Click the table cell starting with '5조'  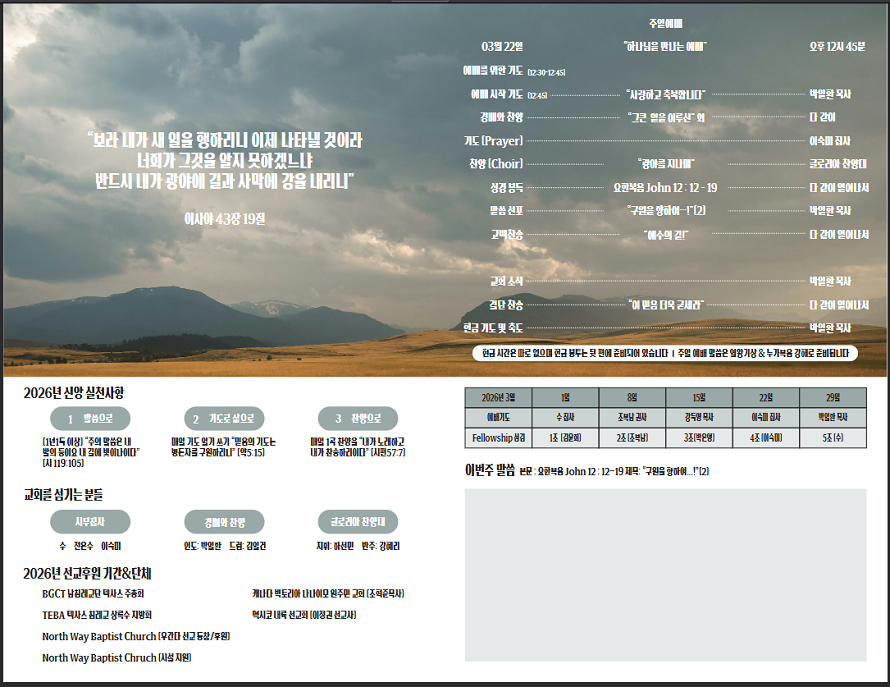pos(833,438)
